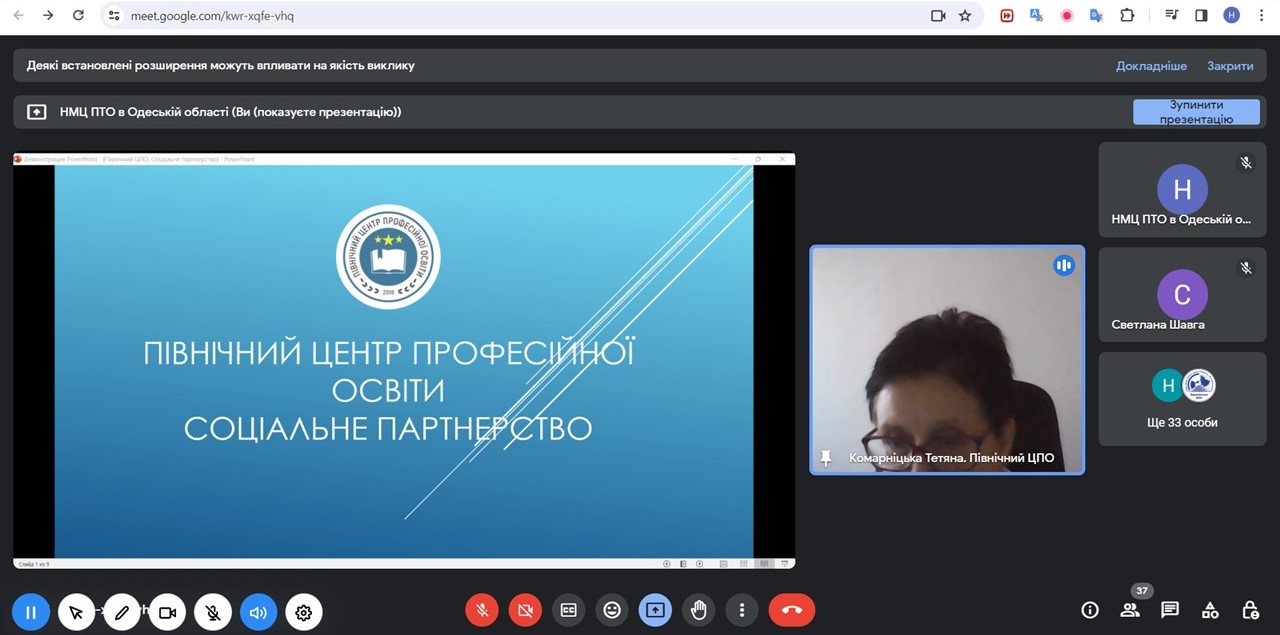1280x635 pixels.
Task: Show the participants list
Action: coord(1130,610)
